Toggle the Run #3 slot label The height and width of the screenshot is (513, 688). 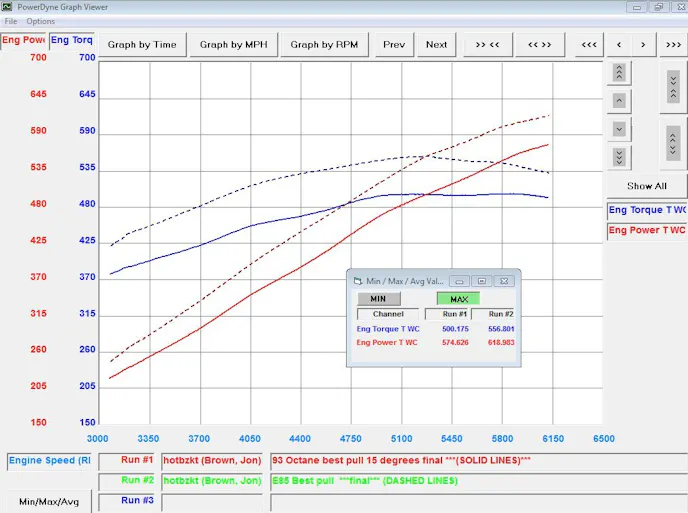tap(136, 500)
